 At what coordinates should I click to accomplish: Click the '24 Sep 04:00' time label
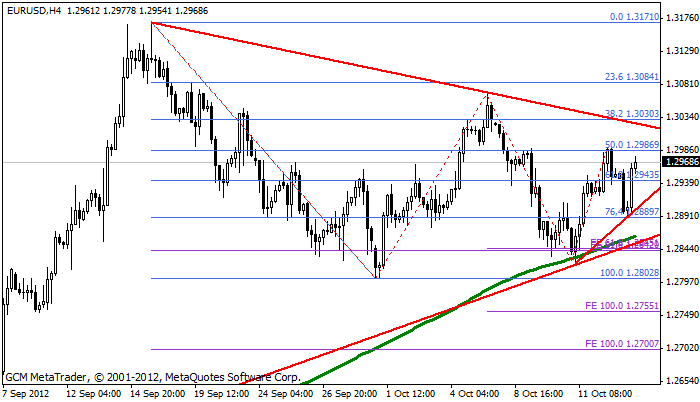(x=286, y=394)
